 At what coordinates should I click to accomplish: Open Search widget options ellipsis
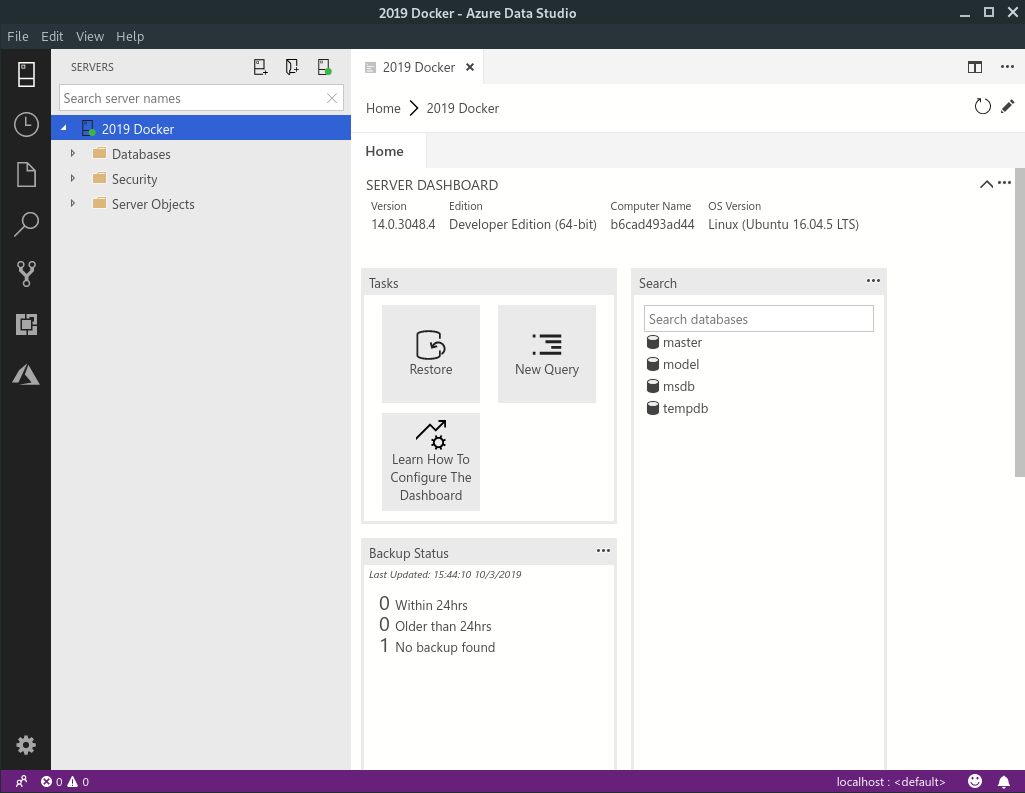pos(873,280)
